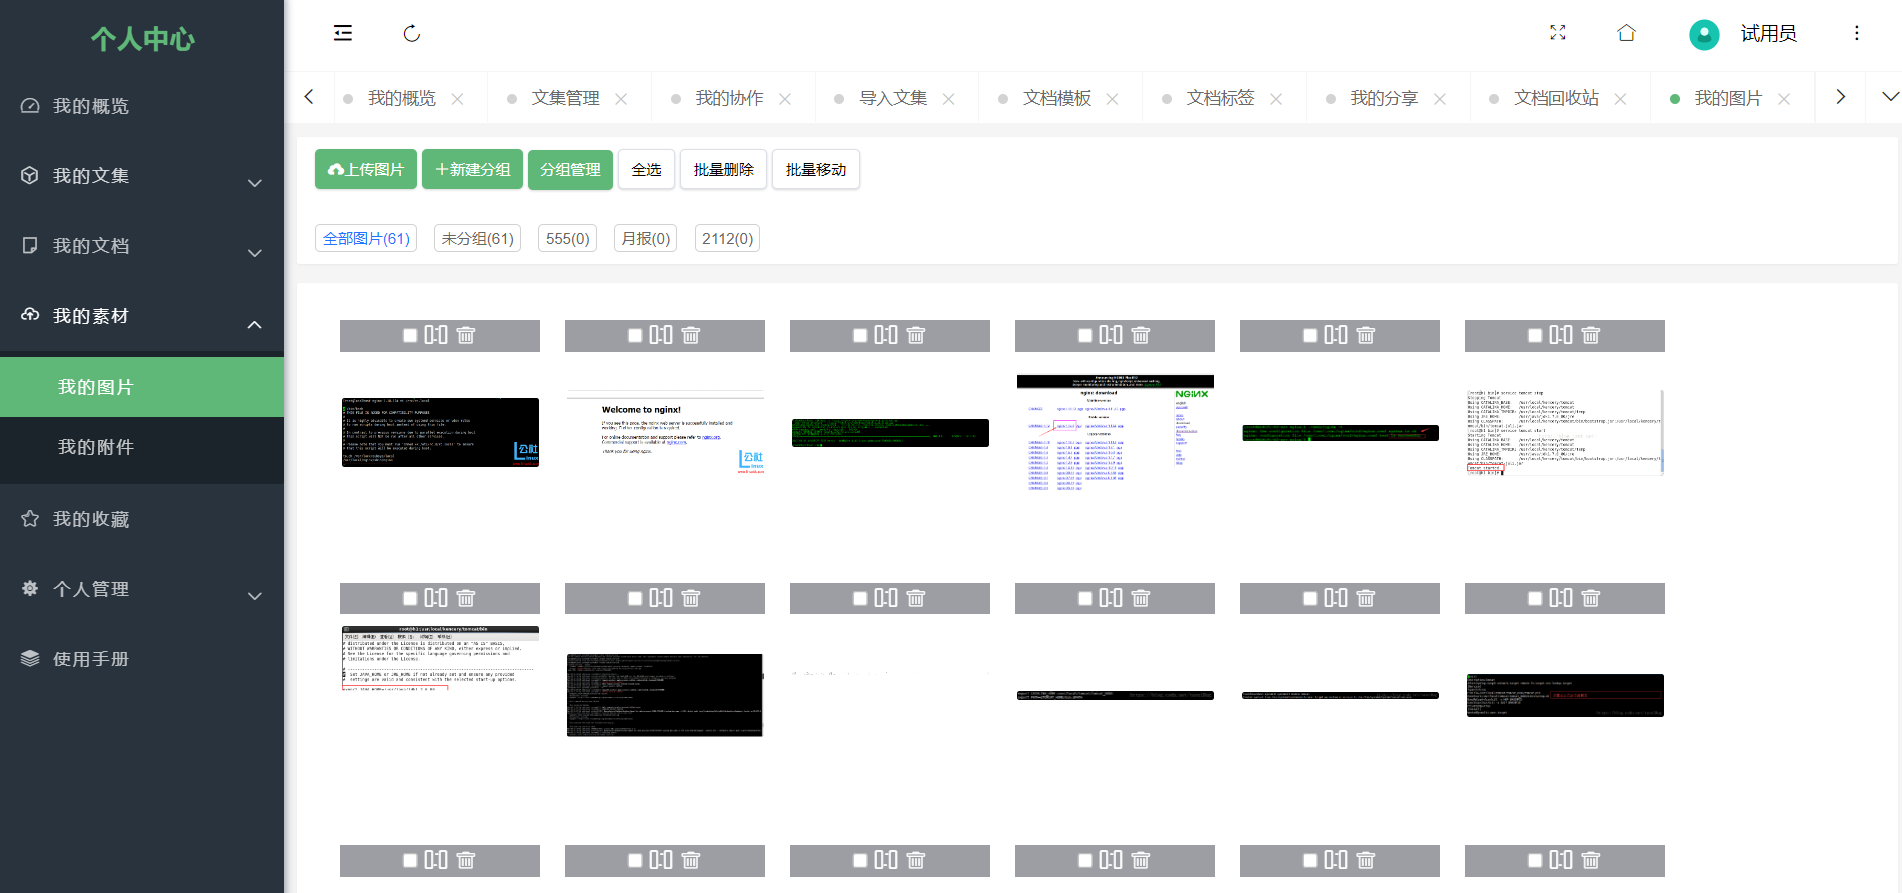Image resolution: width=1902 pixels, height=893 pixels.
Task: Switch to the 我的概览 tab
Action: click(401, 98)
